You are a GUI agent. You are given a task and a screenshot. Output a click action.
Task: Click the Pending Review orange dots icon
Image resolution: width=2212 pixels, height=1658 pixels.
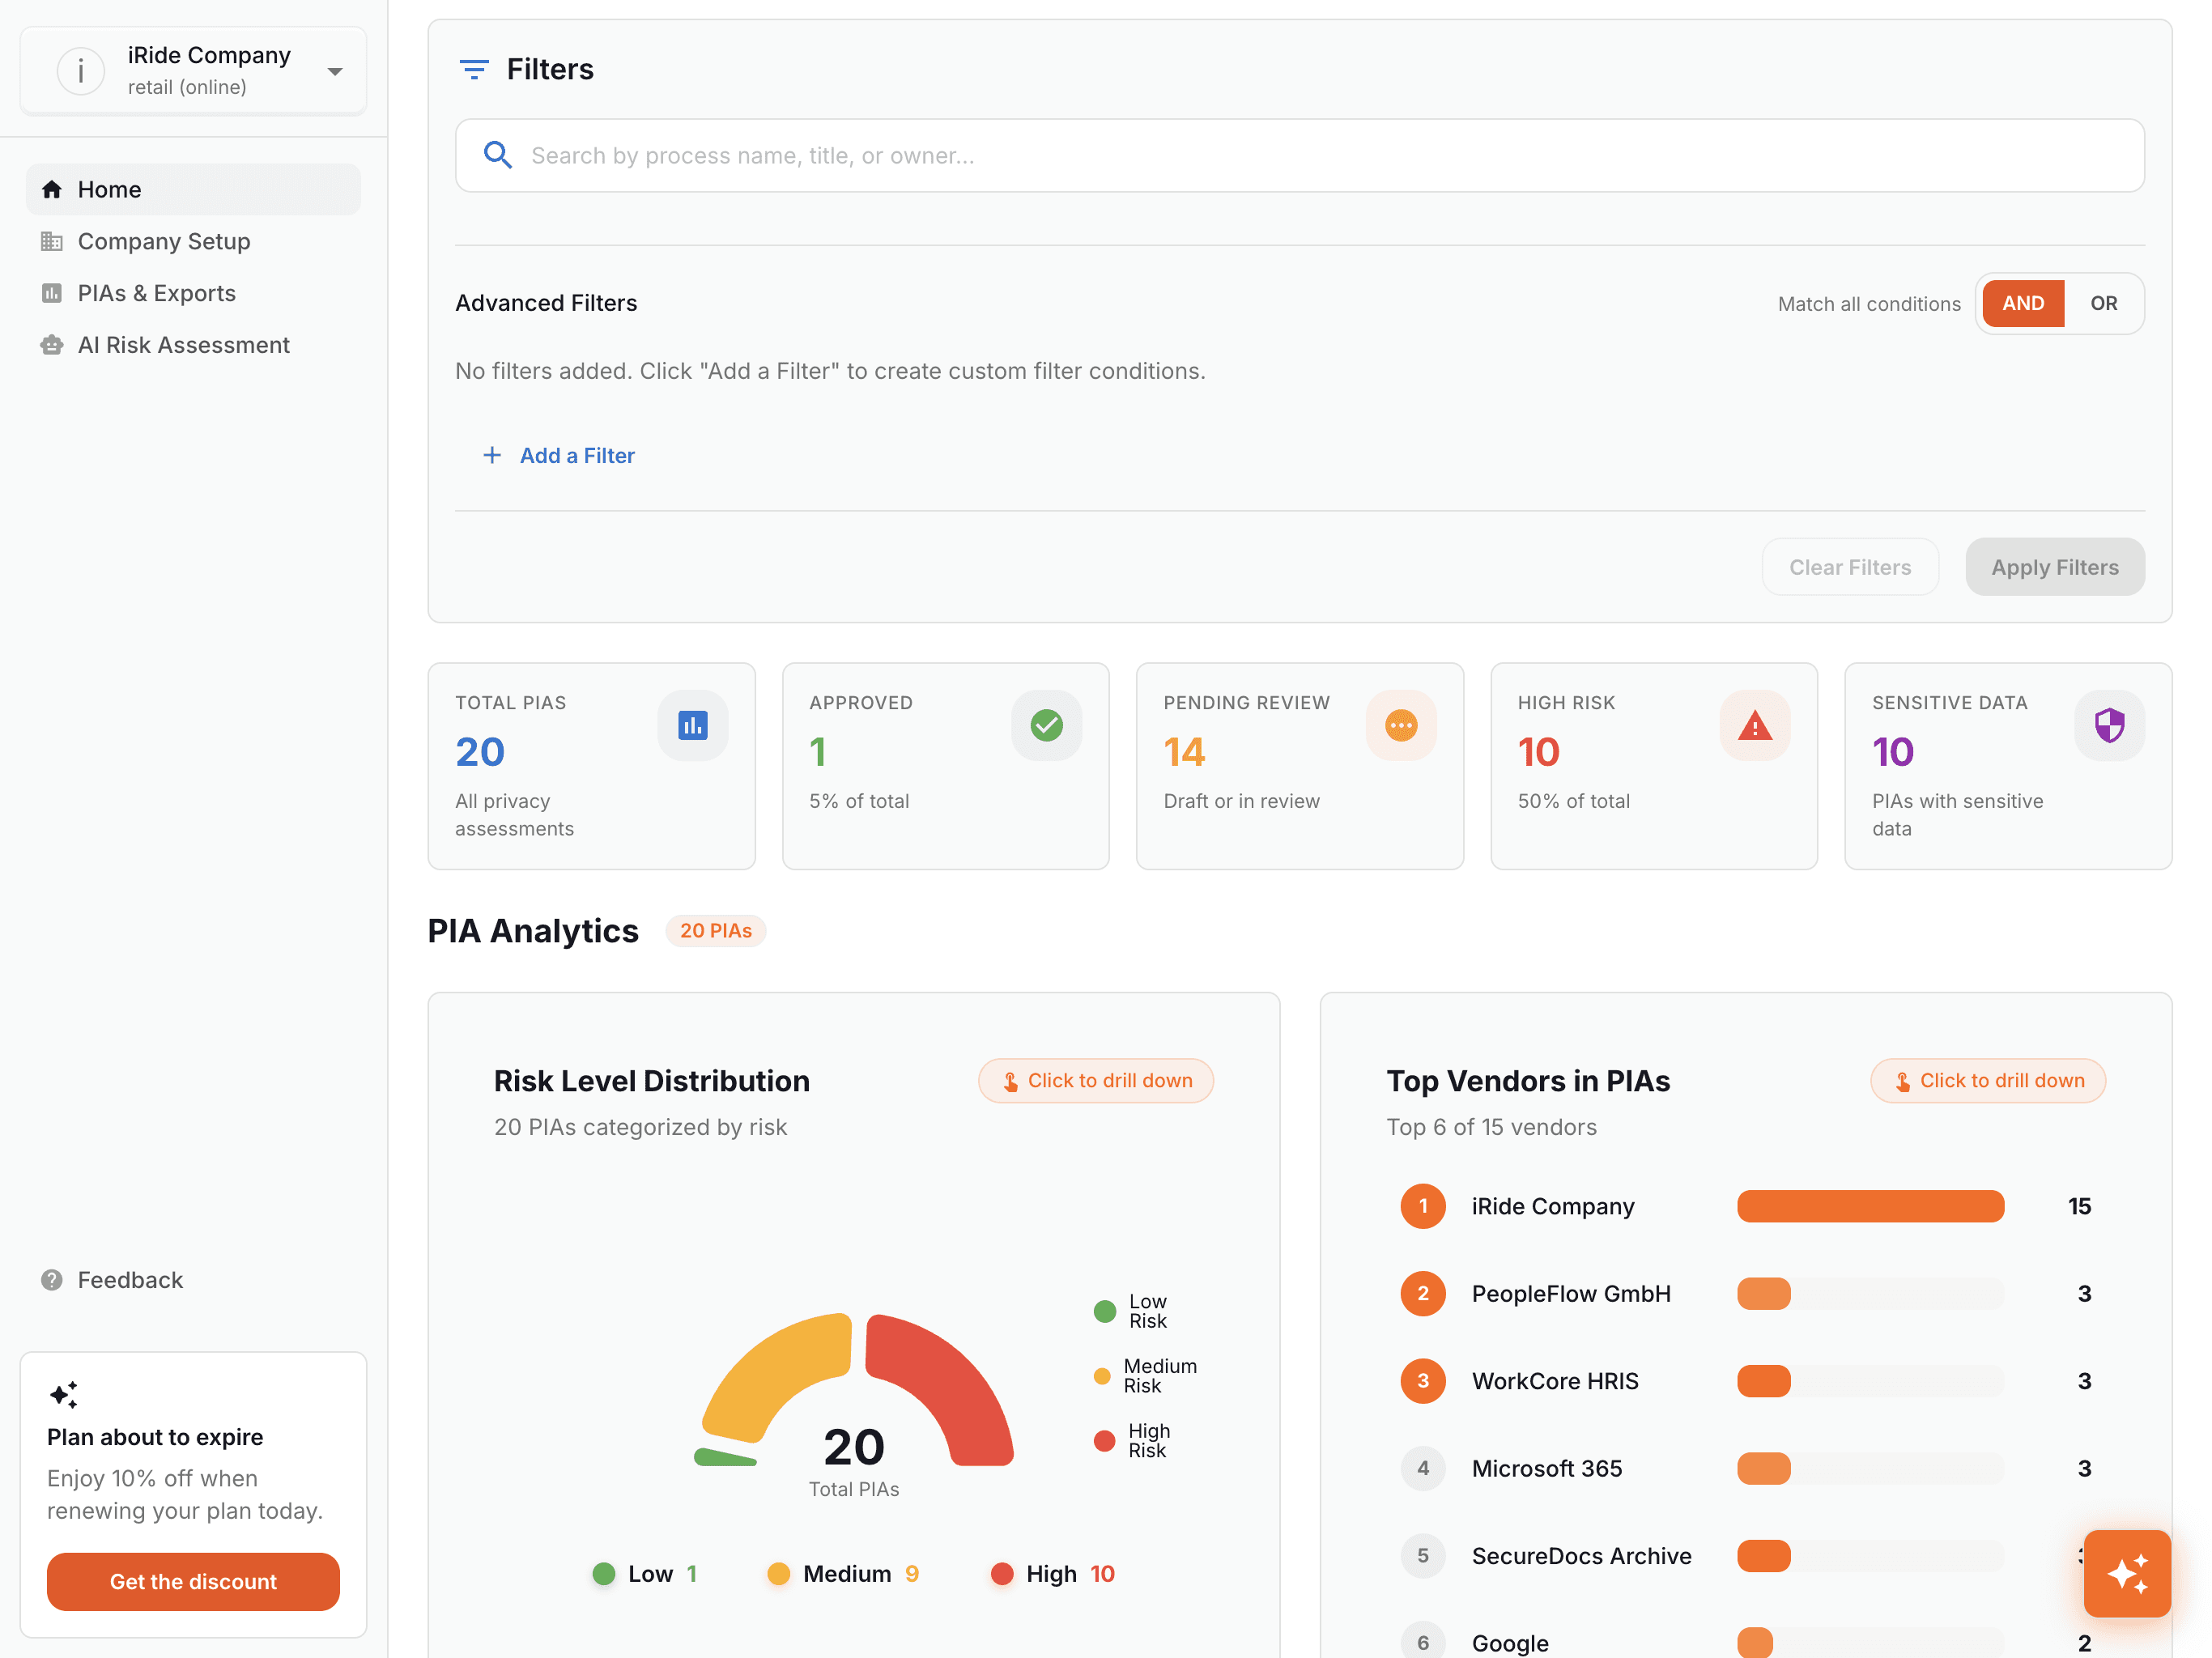(1400, 725)
